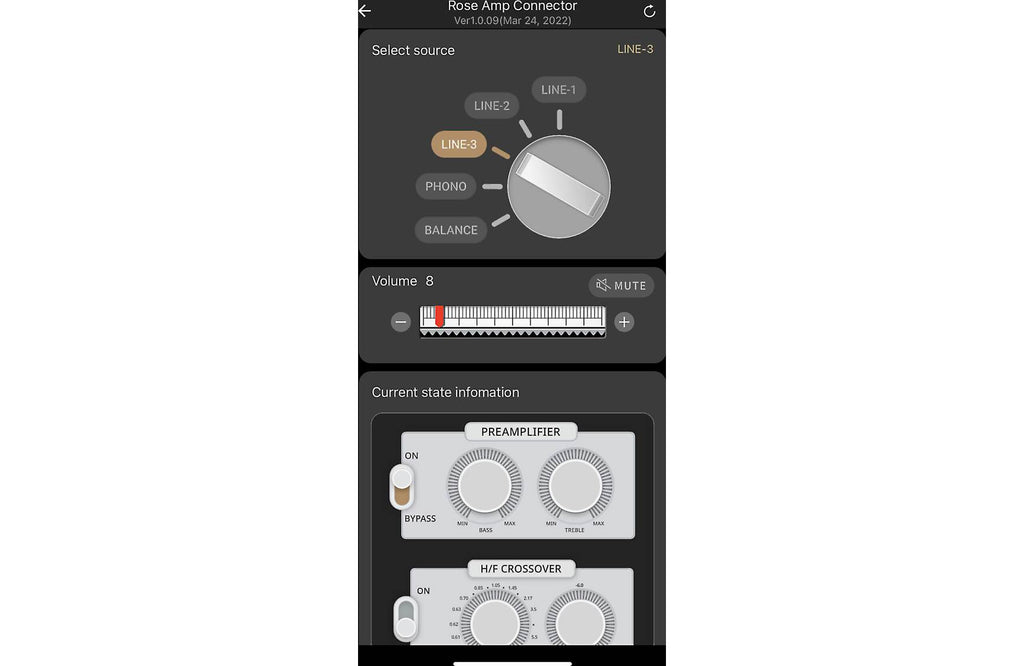1024x666 pixels.
Task: Switch source to BALANCE input
Action: (451, 230)
